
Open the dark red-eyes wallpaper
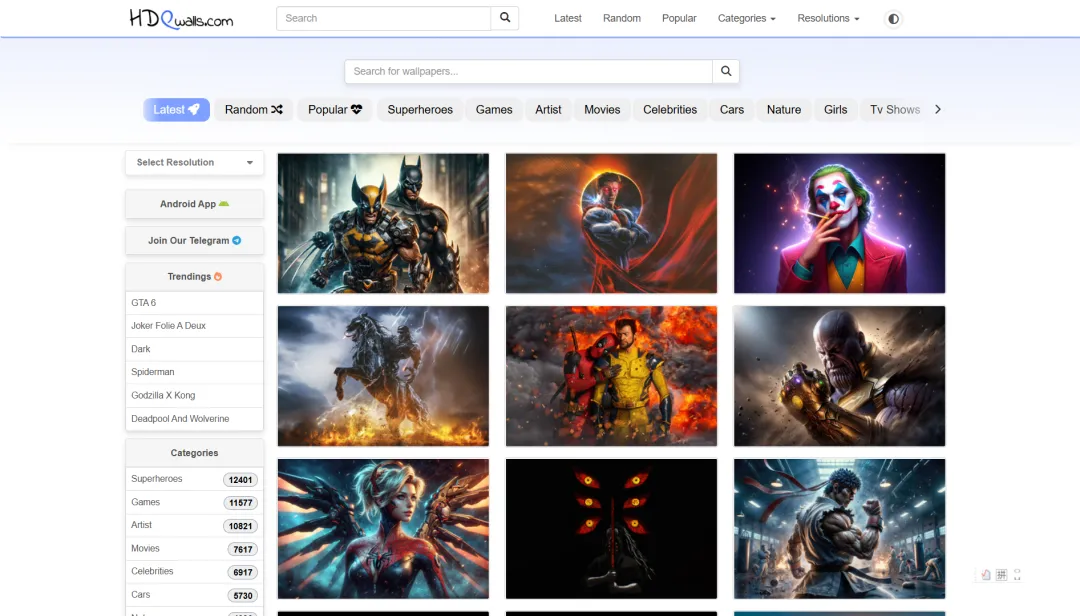coord(611,528)
